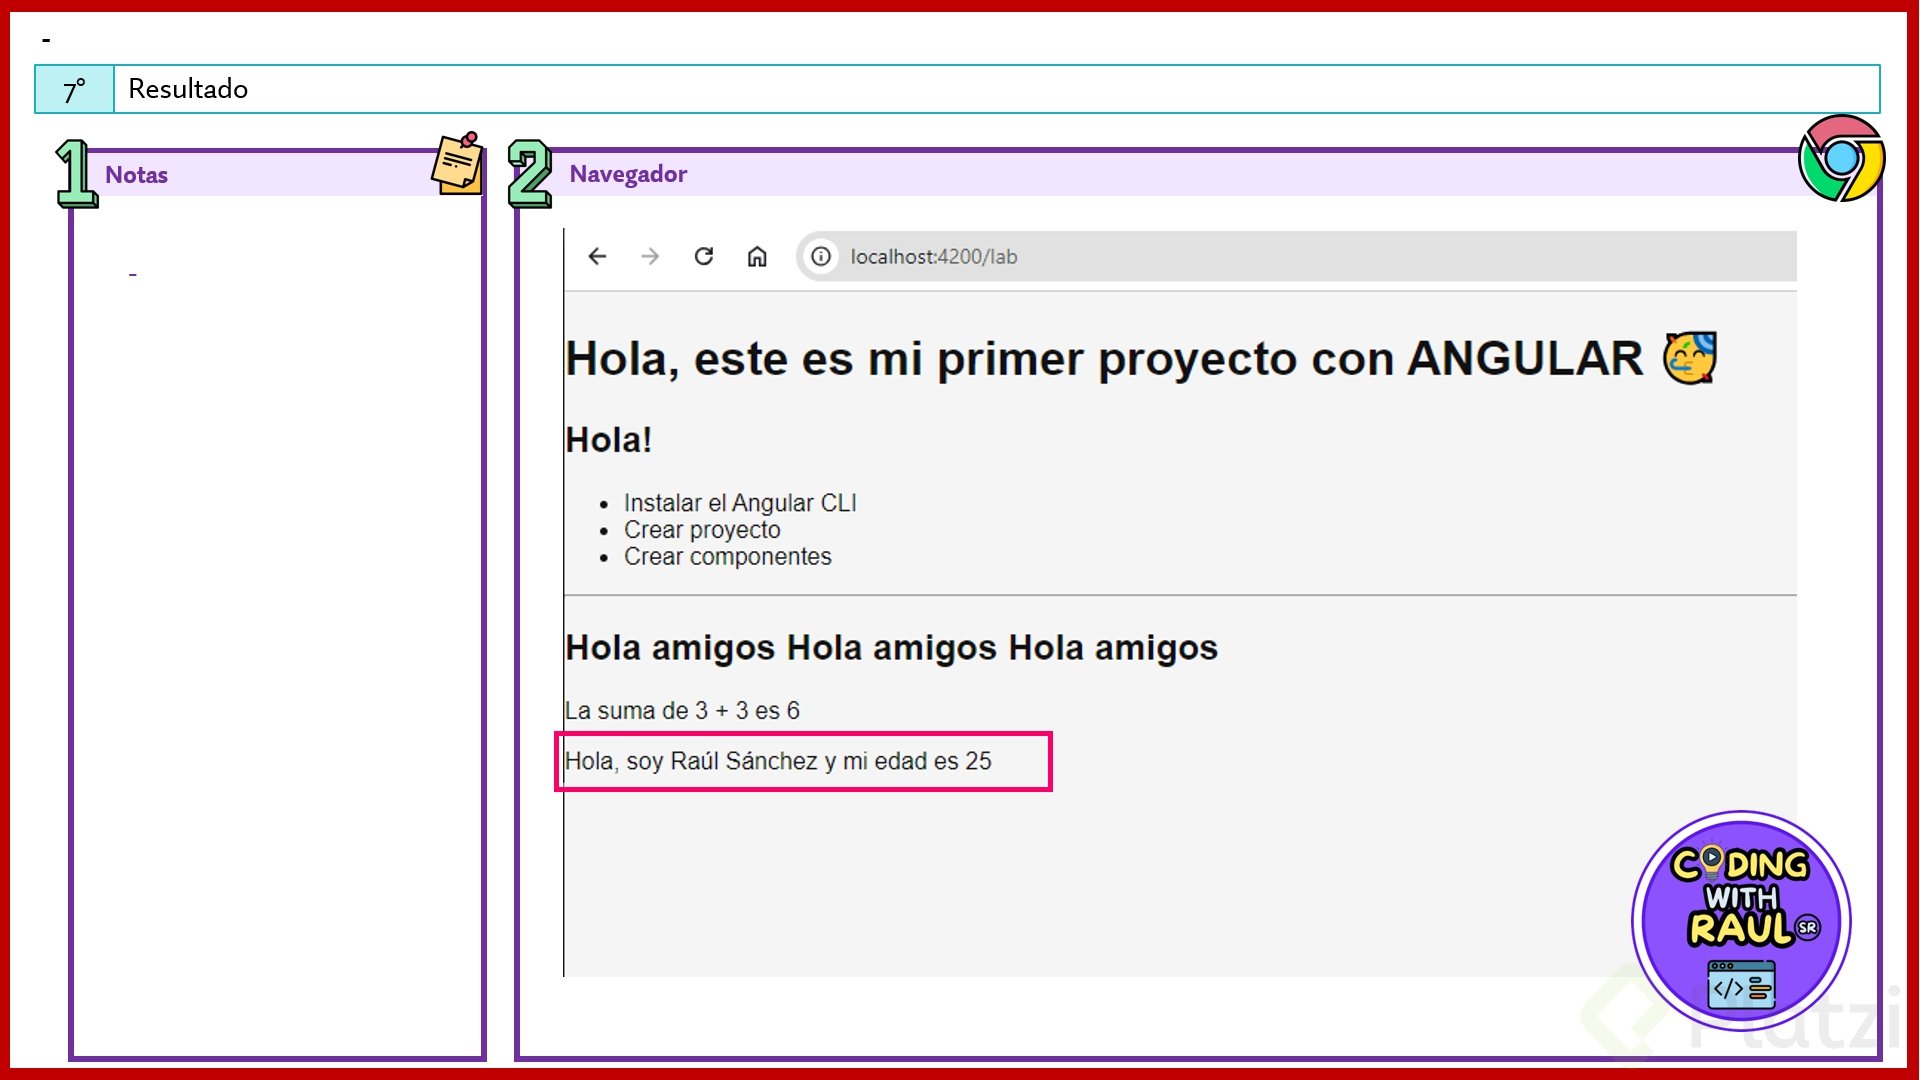Click the green number 1 badge
This screenshot has height=1080, width=1920.
tap(76, 174)
